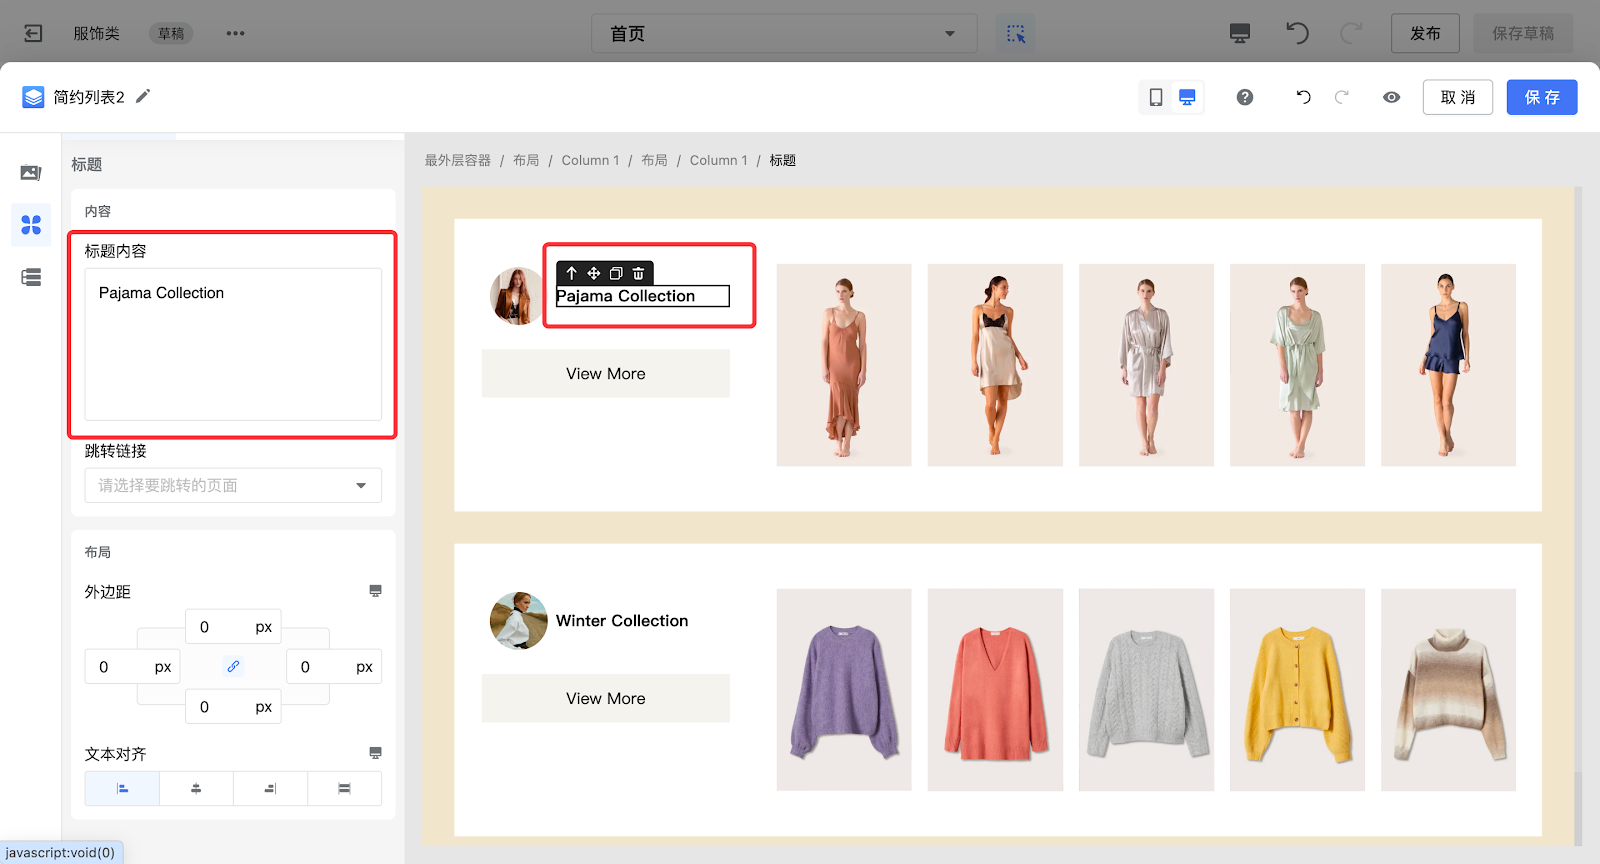
Task: Click 布局 in the breadcrumb path
Action: pyautogui.click(x=526, y=160)
